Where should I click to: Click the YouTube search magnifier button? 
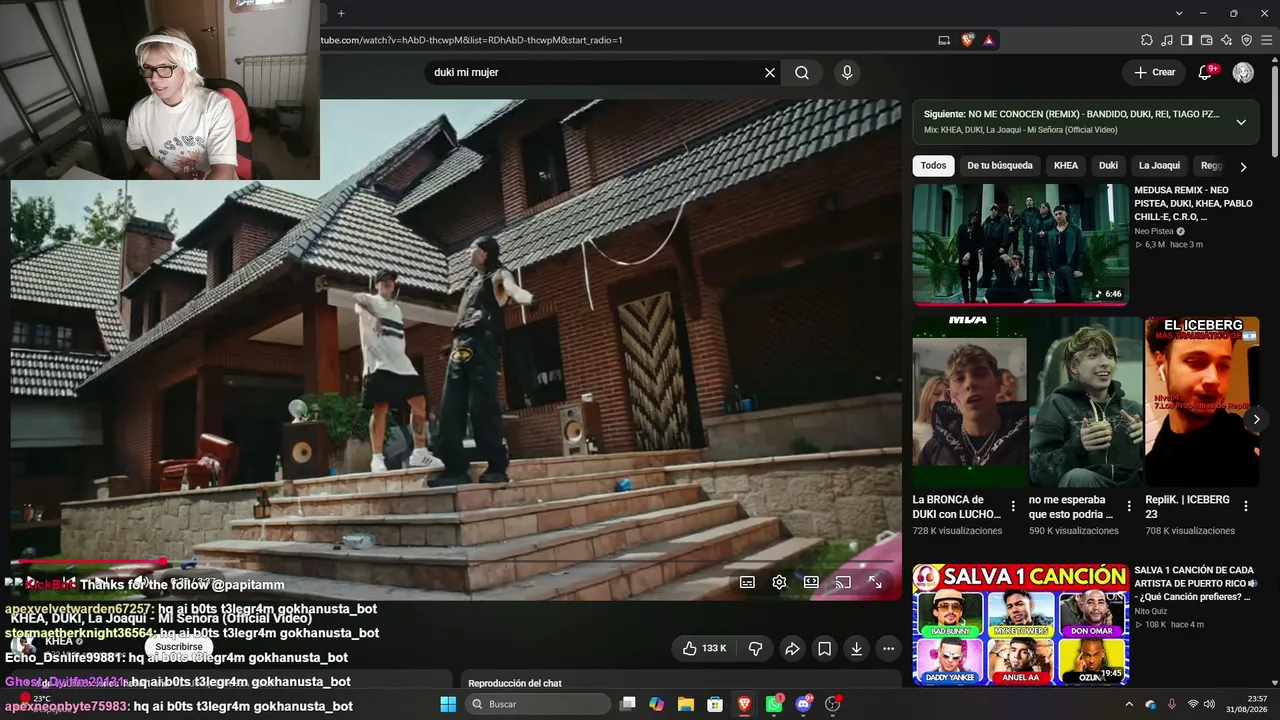tap(802, 73)
